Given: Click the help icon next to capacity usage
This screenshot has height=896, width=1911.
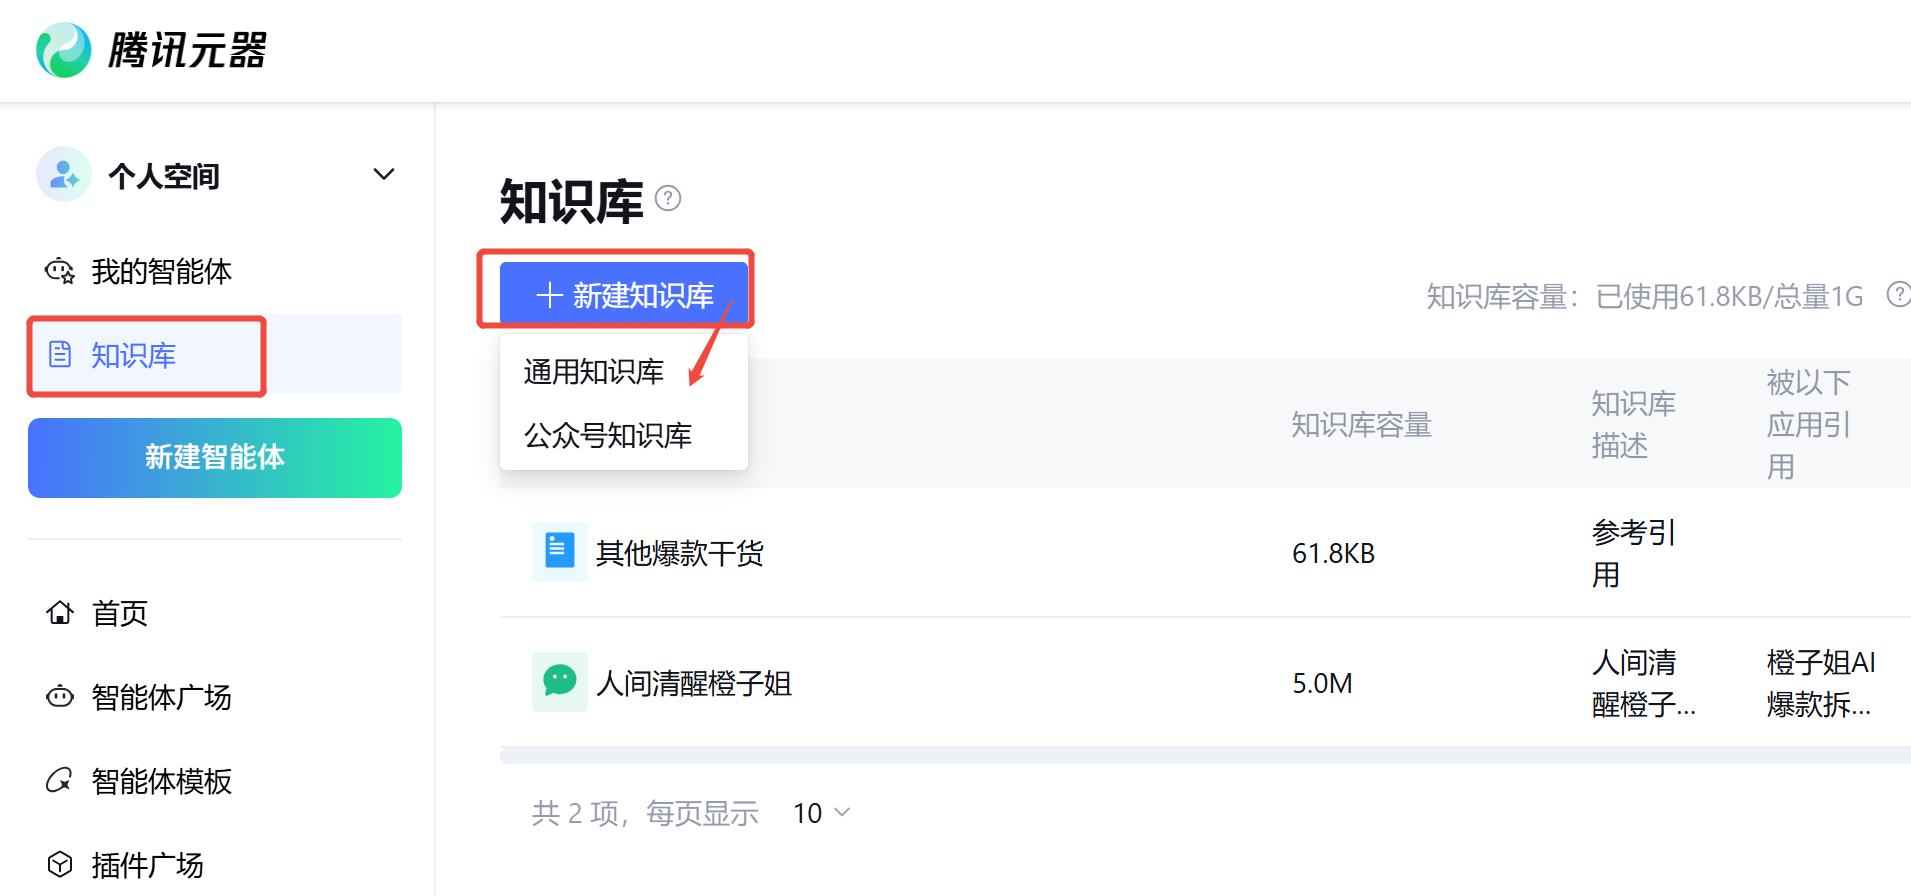Looking at the screenshot, I should [1897, 295].
